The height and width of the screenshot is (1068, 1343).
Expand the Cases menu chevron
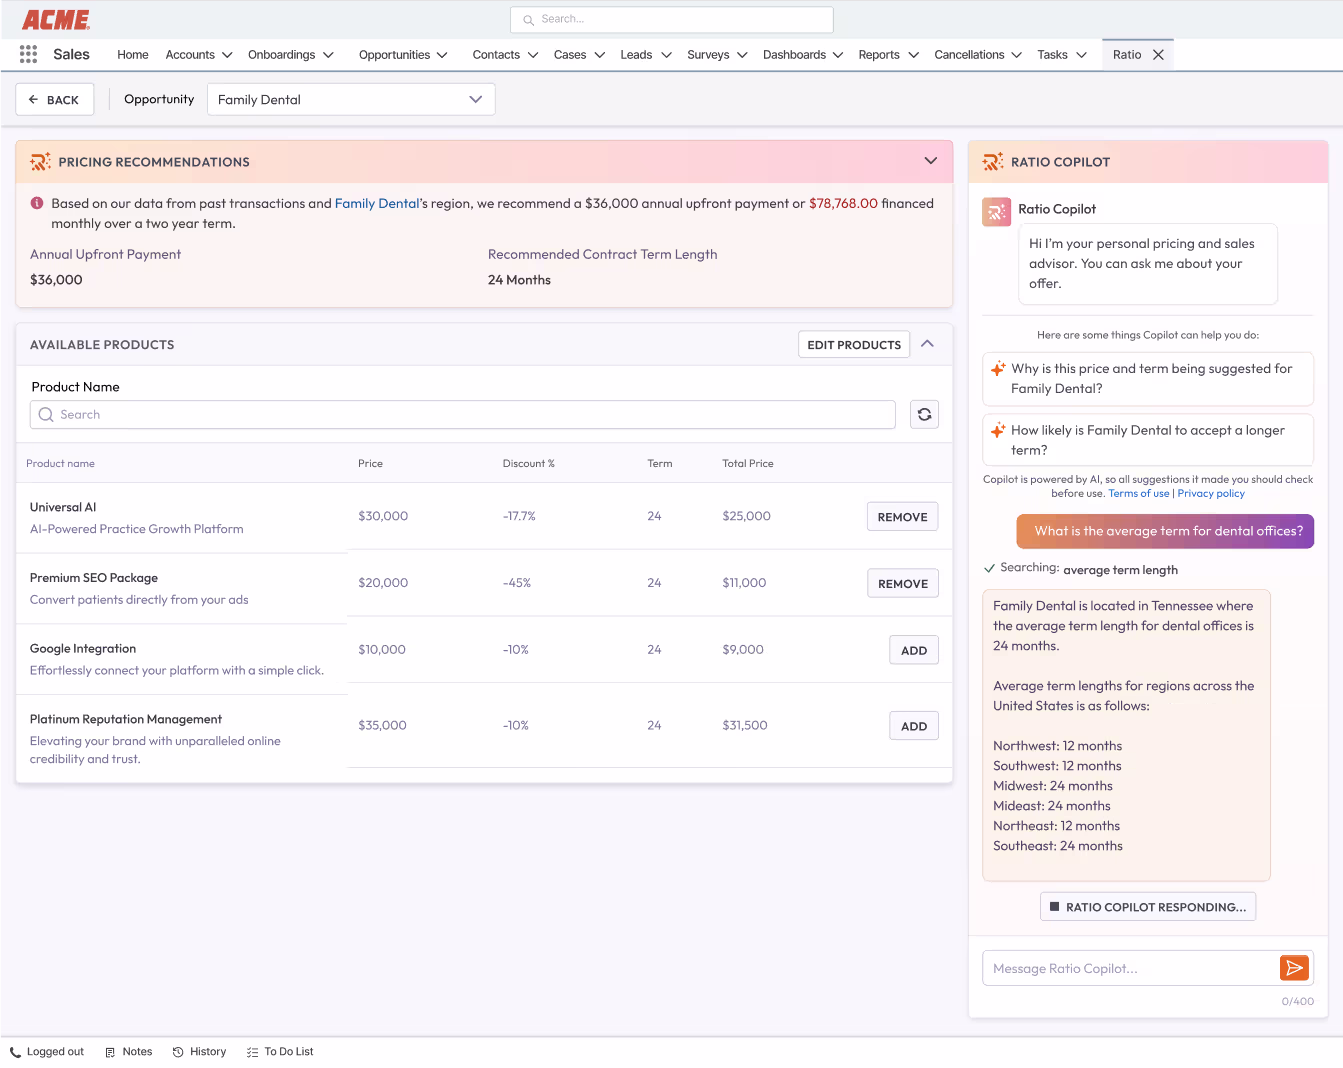[600, 55]
